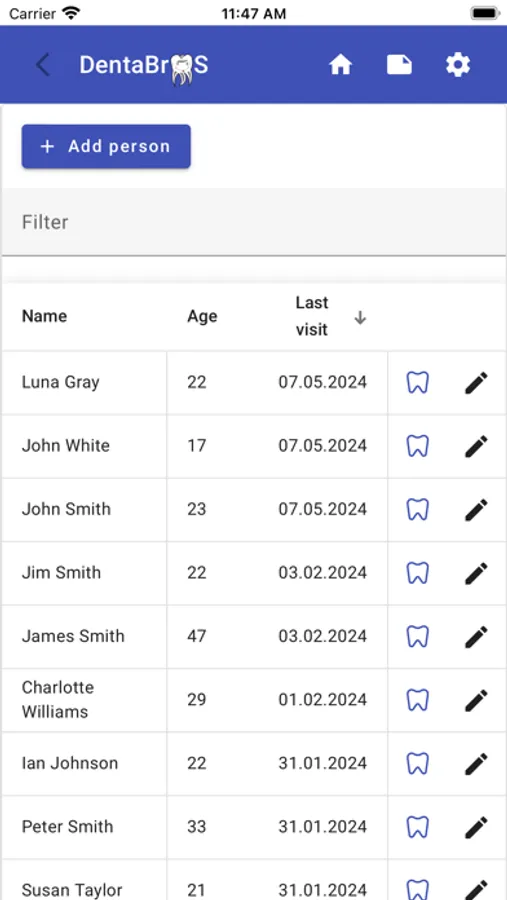Tap the DentaBros logo
Viewport: 507px width, 900px height.
(144, 67)
